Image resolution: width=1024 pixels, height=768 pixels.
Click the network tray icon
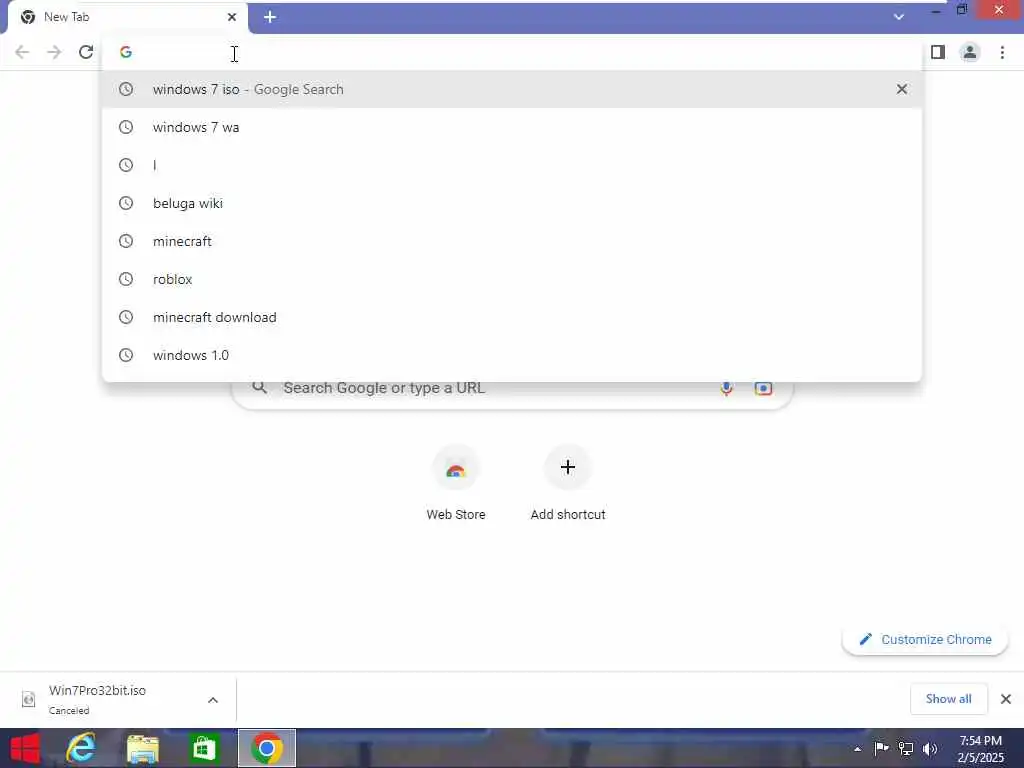point(906,748)
